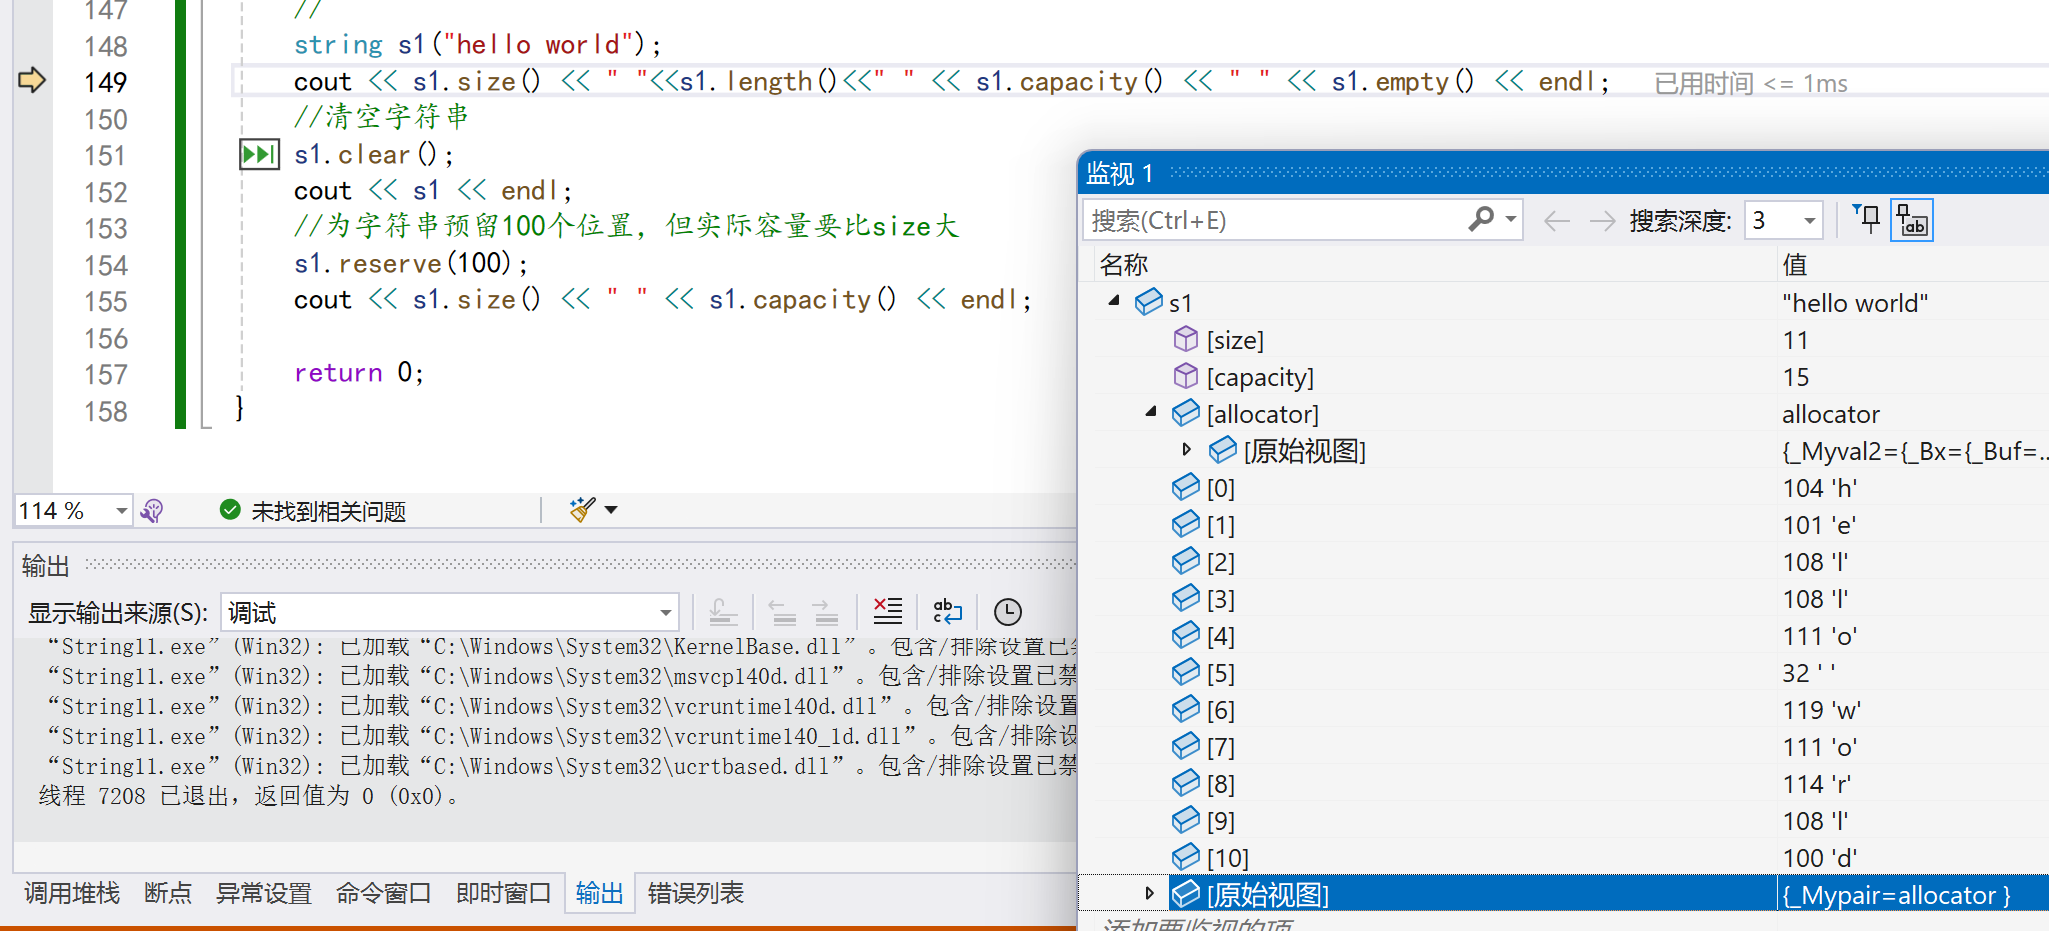Viewport: 2049px width, 931px height.
Task: Click the icon beside element [9]
Action: [1186, 819]
